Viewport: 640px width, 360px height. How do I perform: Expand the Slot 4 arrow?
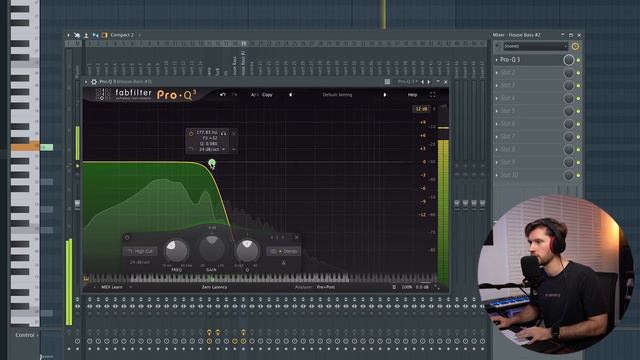(497, 98)
